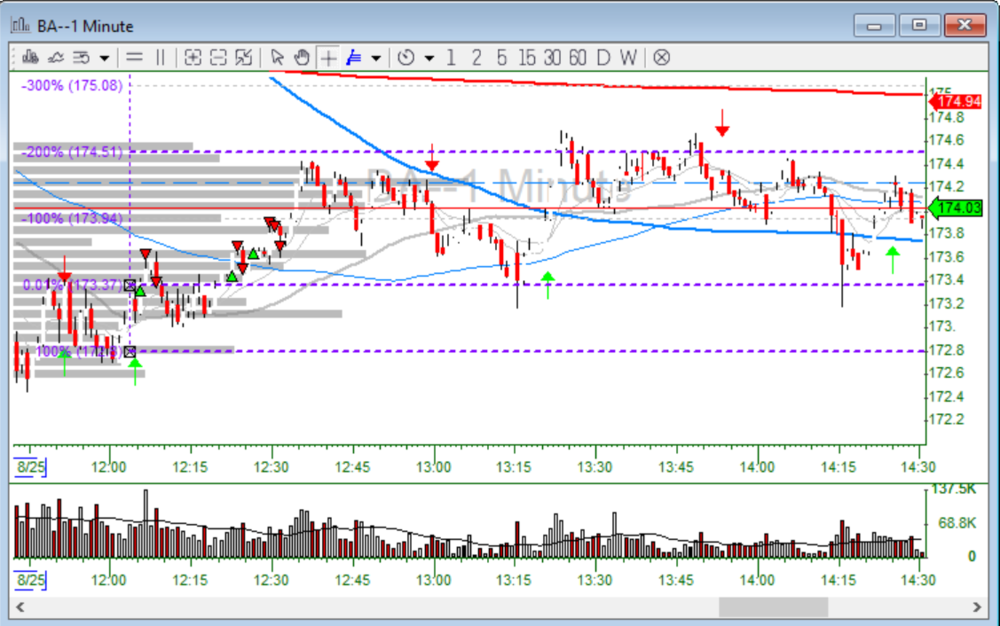Click the horizontal scrollbar thumb

773,607
